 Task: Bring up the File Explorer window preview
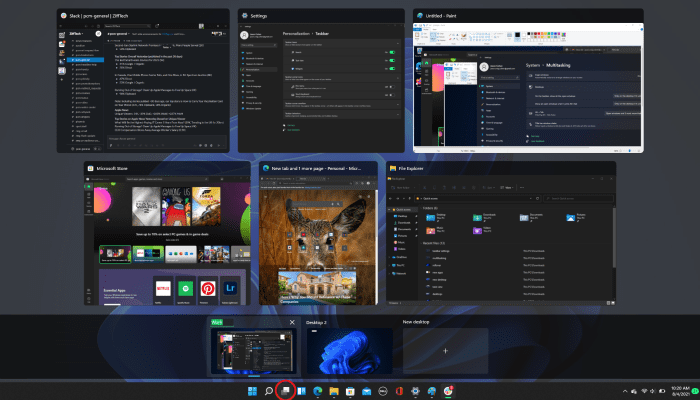[x=501, y=236]
